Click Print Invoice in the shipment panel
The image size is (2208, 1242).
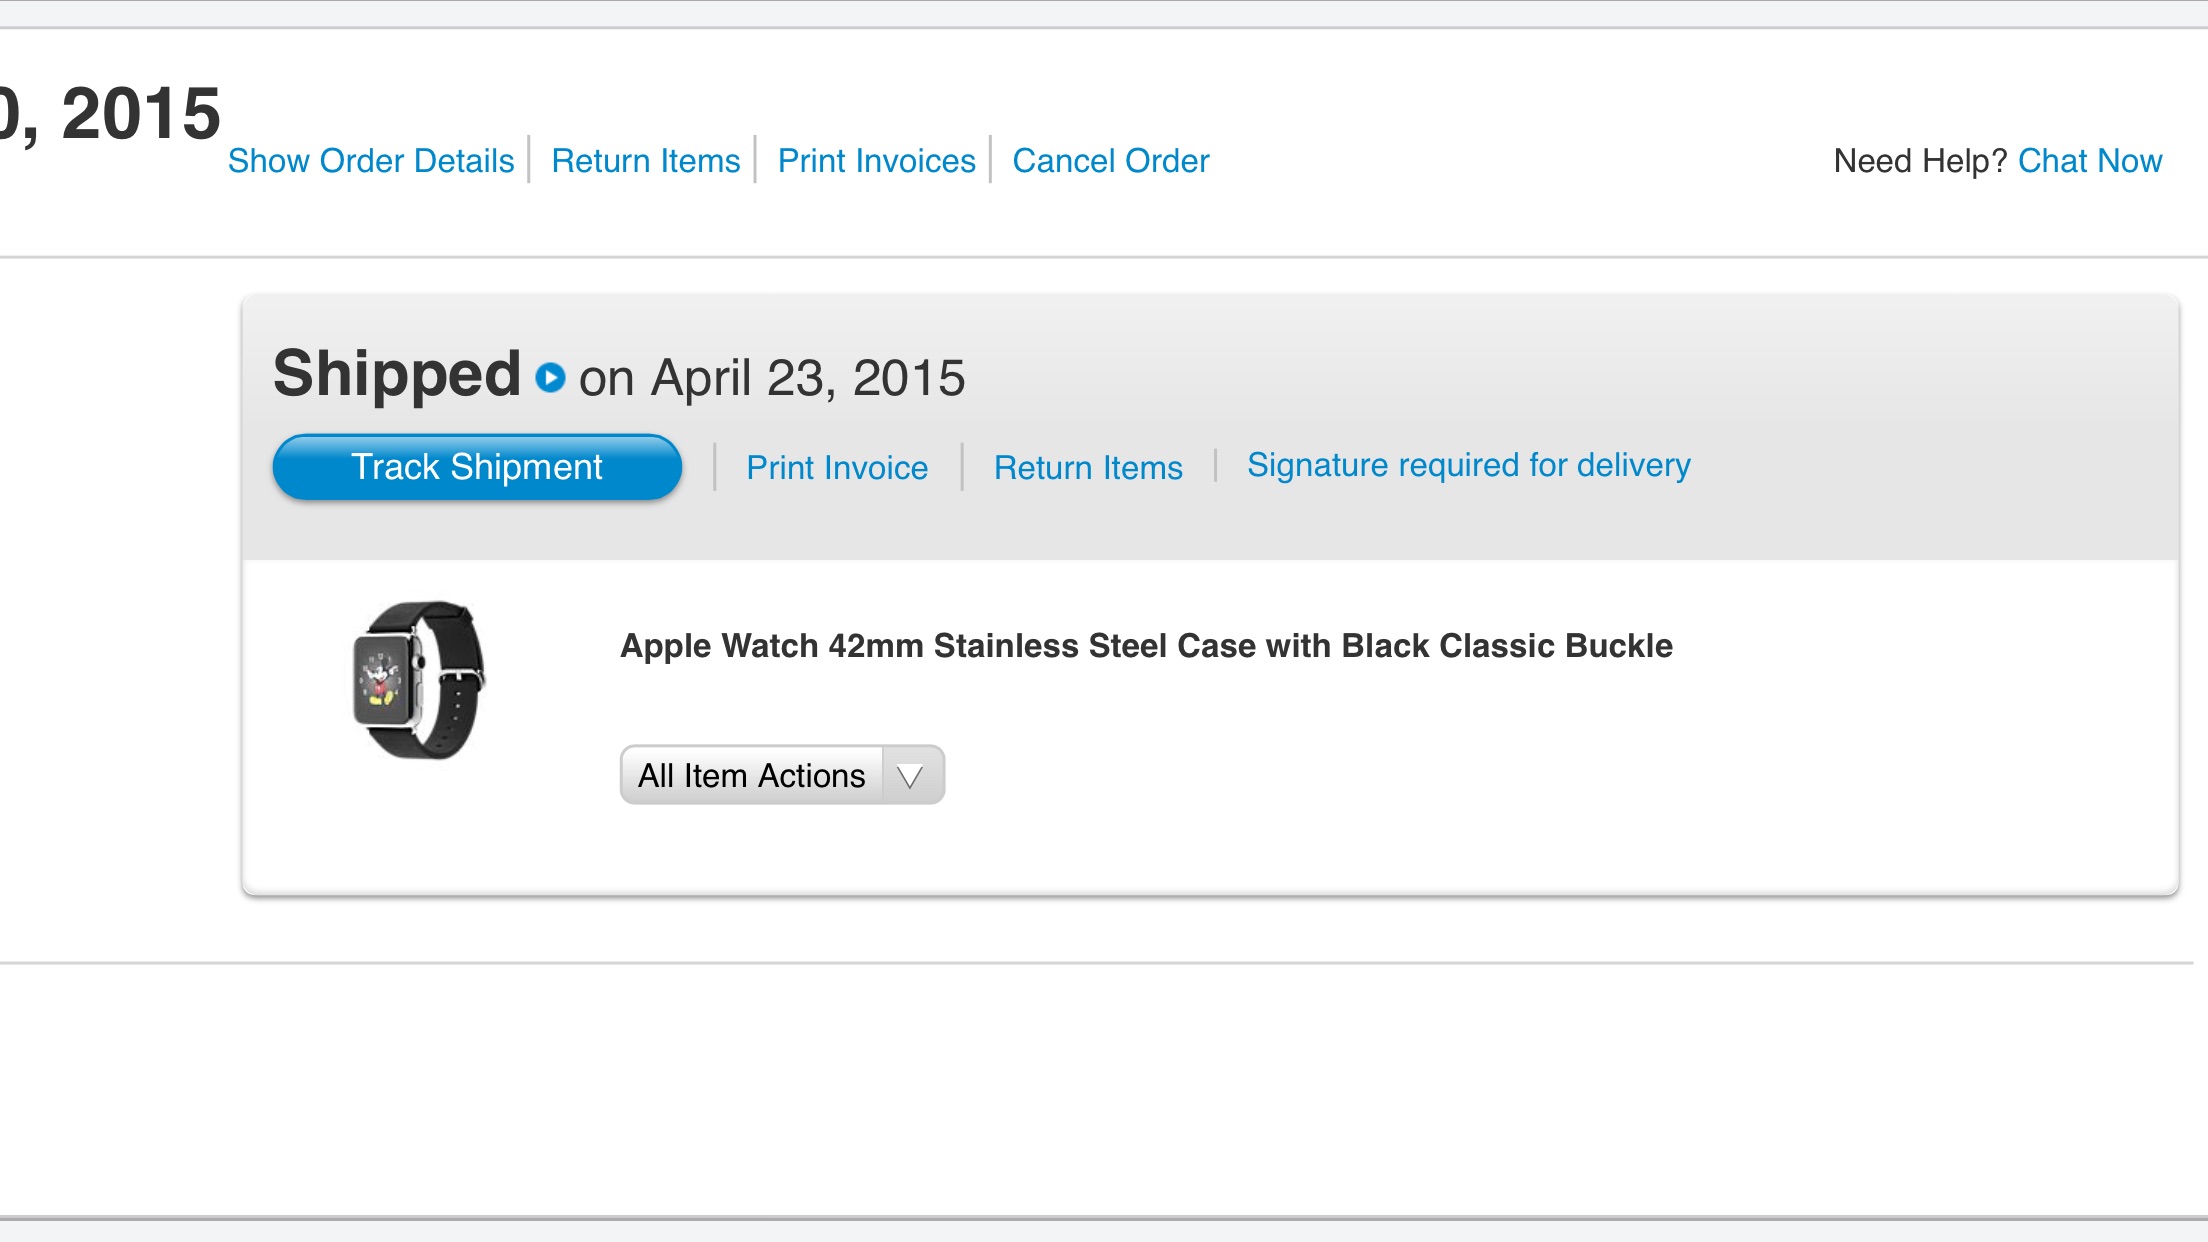click(837, 468)
